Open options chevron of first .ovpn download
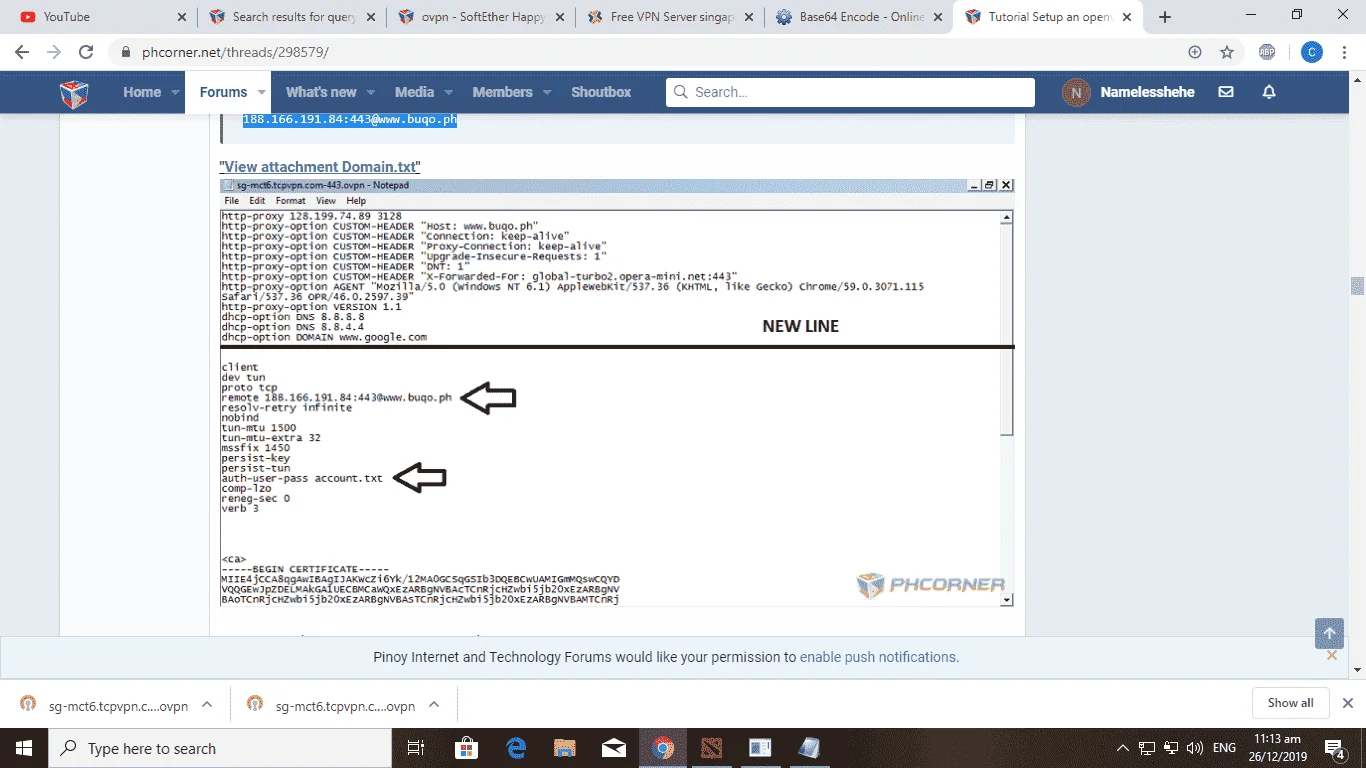1366x768 pixels. click(x=207, y=704)
